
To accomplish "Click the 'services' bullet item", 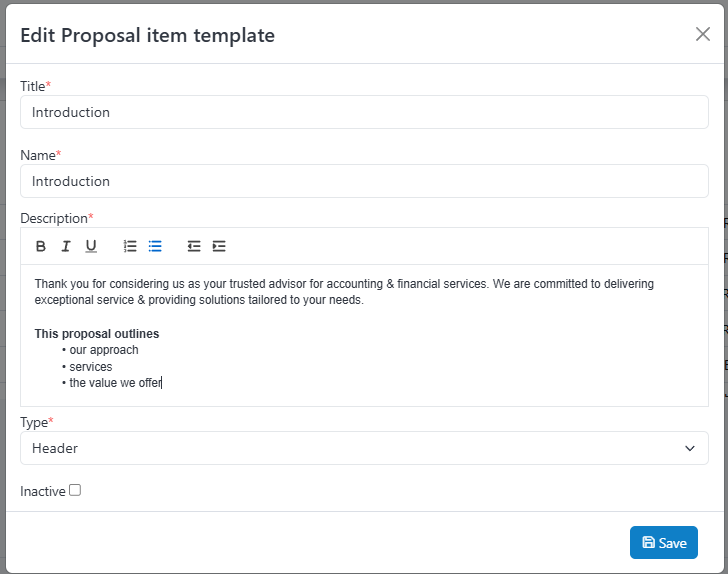I will tap(91, 367).
